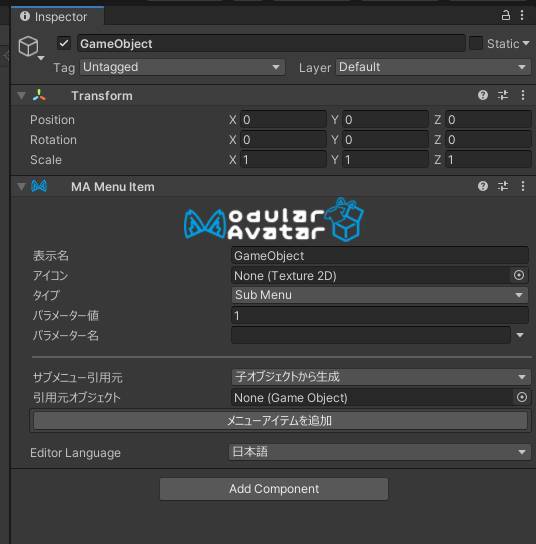Toggle the GameObject active checkbox
The width and height of the screenshot is (536, 544).
point(64,43)
